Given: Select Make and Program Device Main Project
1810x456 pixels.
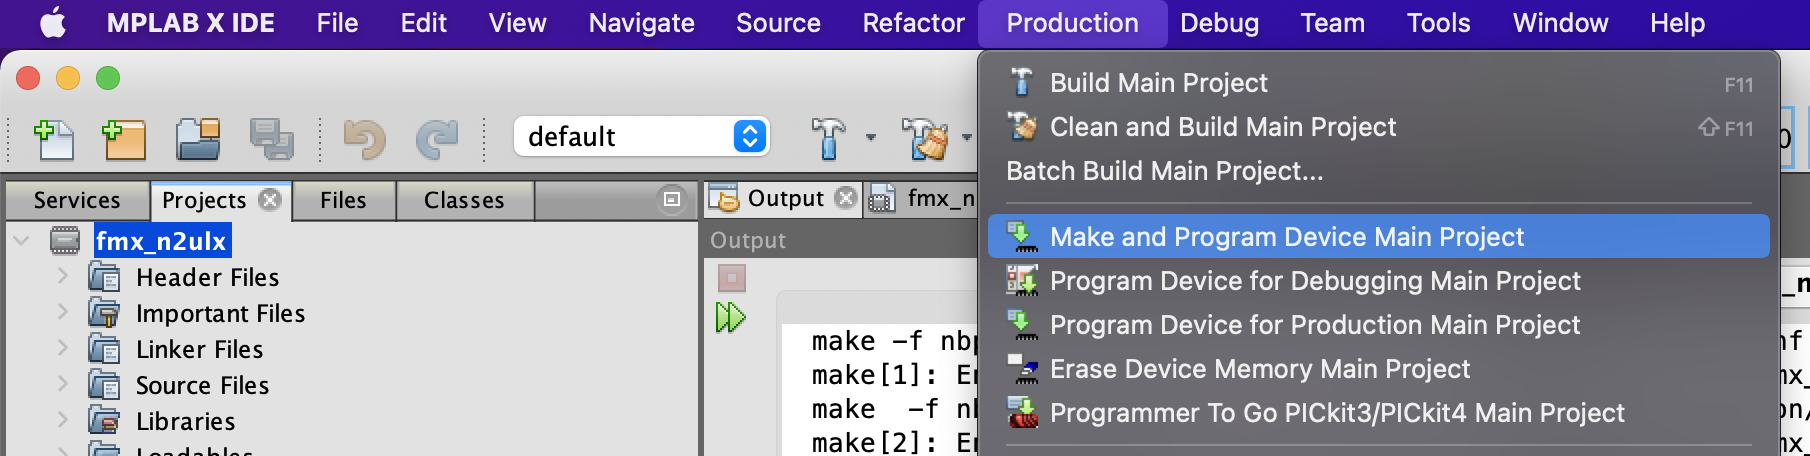Looking at the screenshot, I should pyautogui.click(x=1286, y=237).
